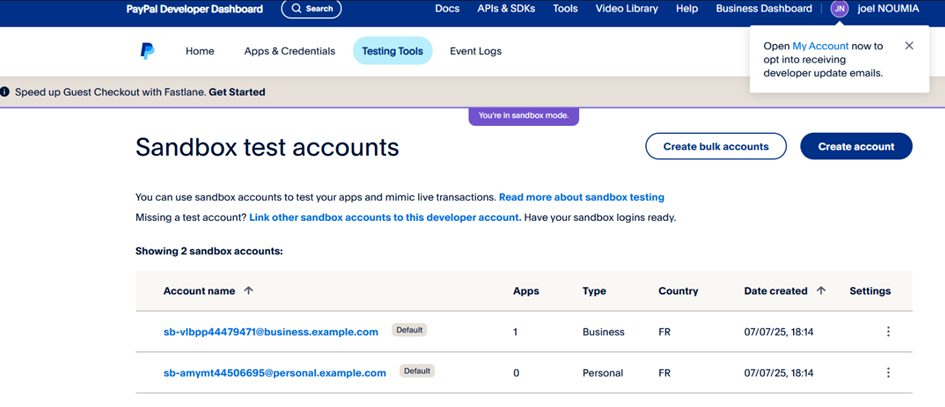Close the developer update emails popup
This screenshot has width=945, height=407.
click(909, 46)
